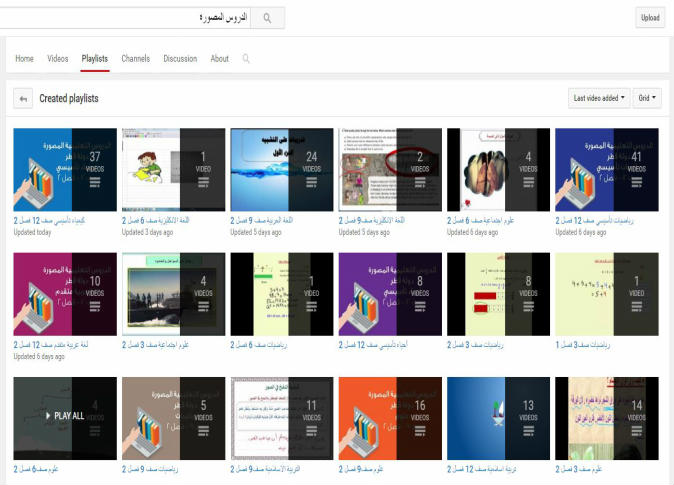
Task: Click the Upload button
Action: (x=649, y=18)
